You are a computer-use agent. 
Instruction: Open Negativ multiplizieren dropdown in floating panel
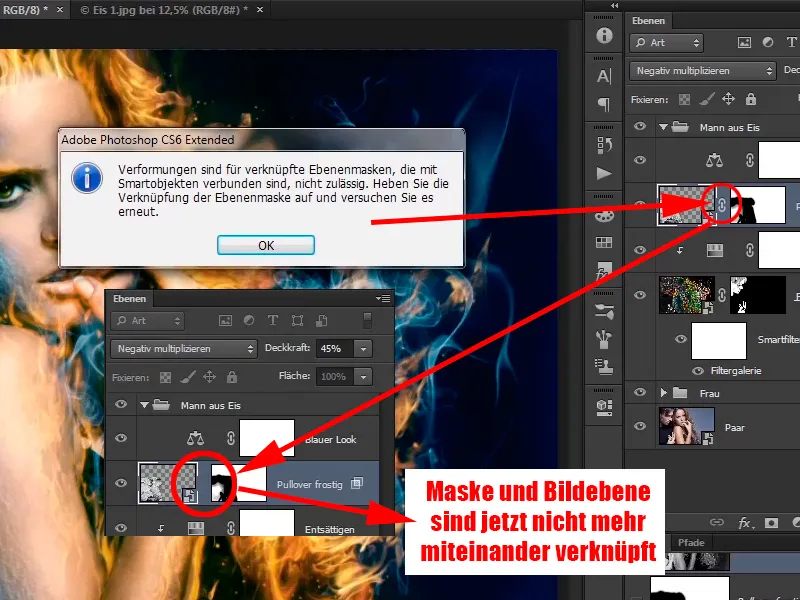tap(184, 348)
